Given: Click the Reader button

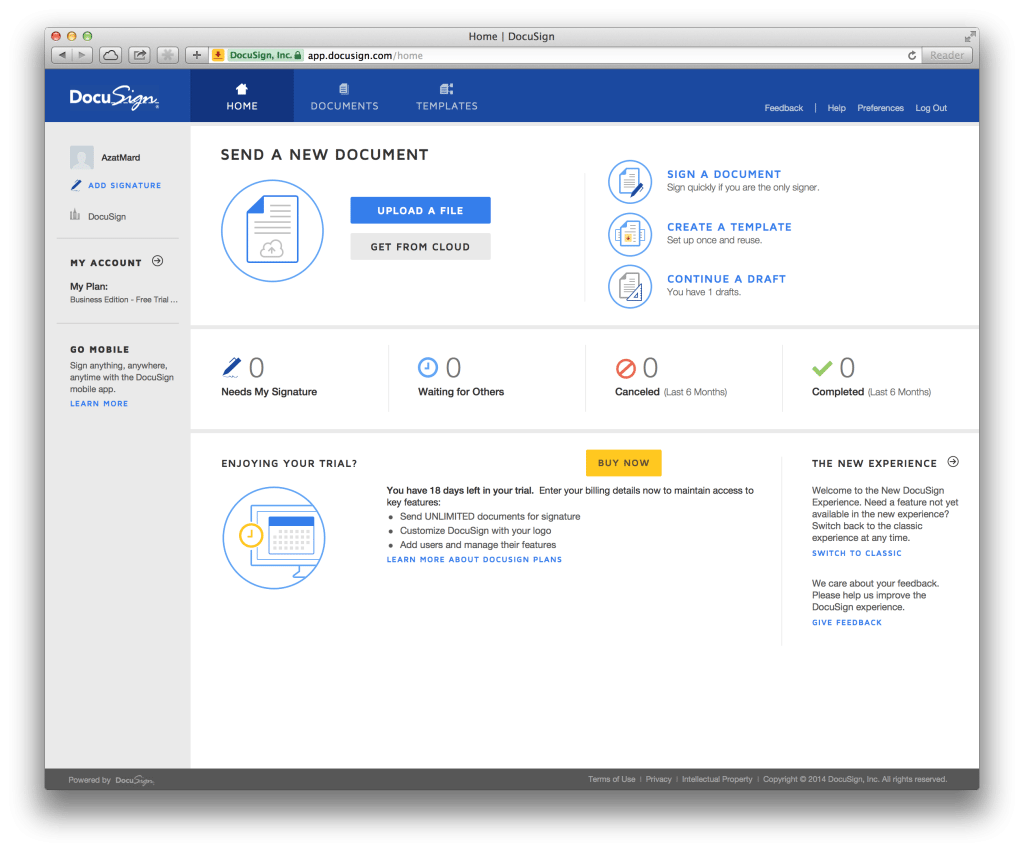Looking at the screenshot, I should click(x=947, y=55).
